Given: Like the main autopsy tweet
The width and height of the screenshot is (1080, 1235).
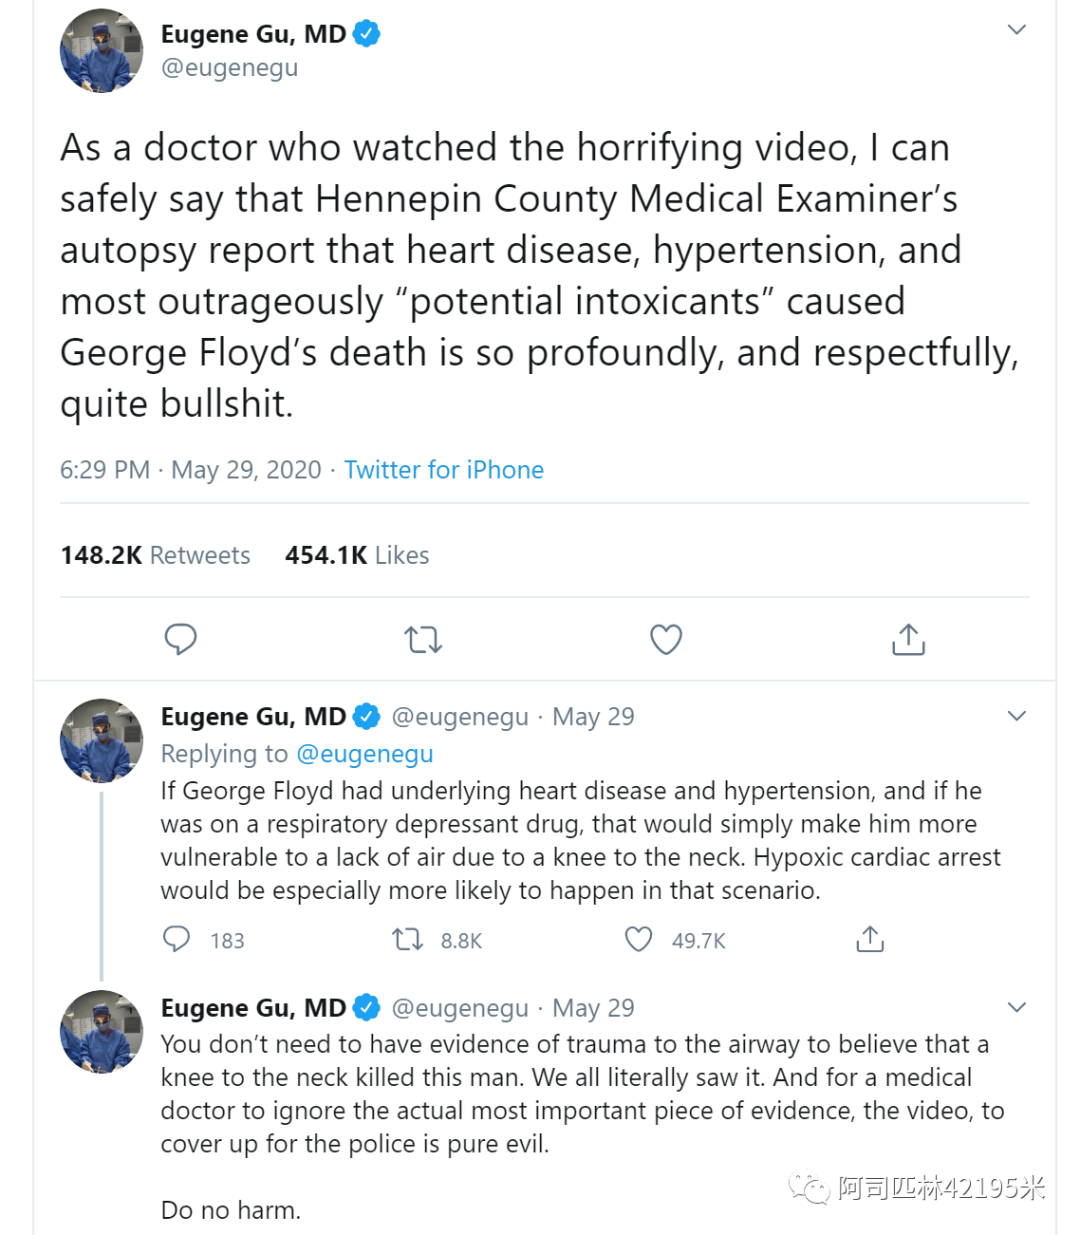Looking at the screenshot, I should point(666,639).
